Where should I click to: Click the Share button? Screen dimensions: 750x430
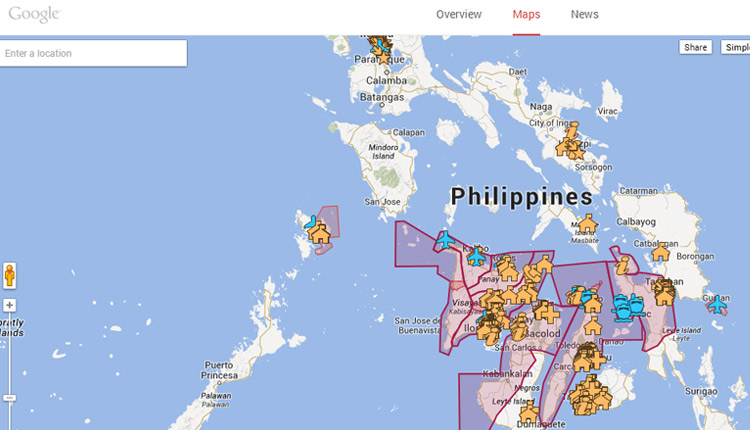pyautogui.click(x=695, y=47)
